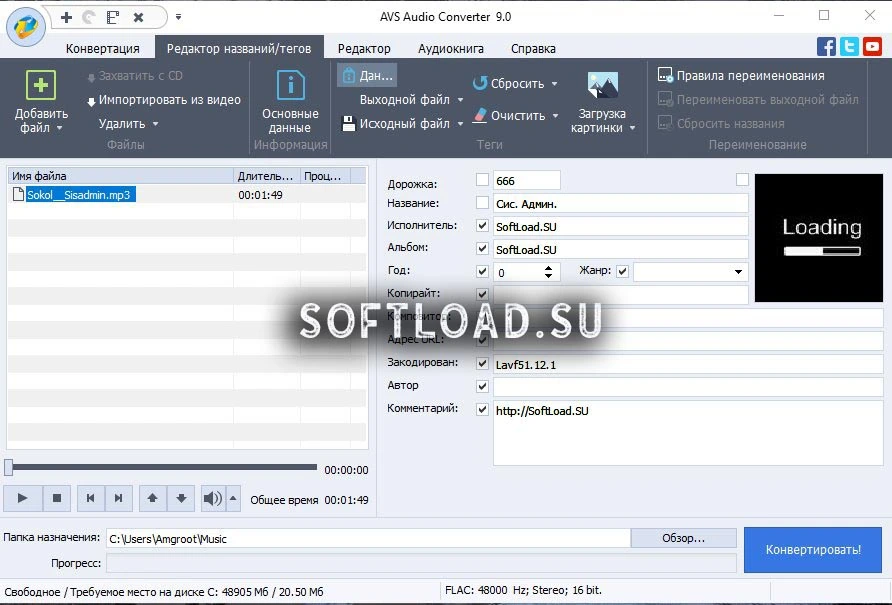Click the X icon in quick access toolbar

coord(138,18)
